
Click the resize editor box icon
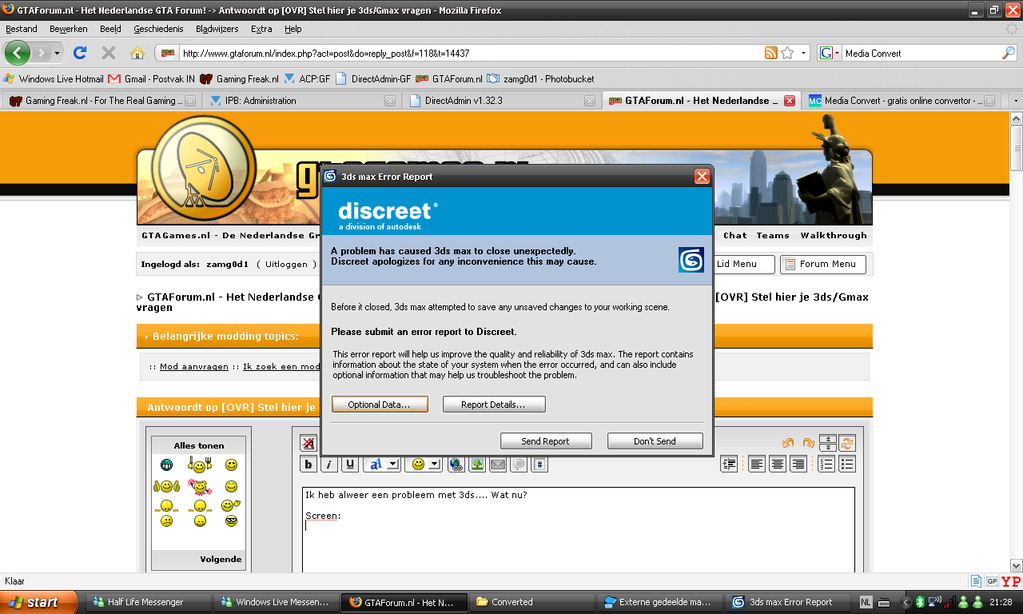point(827,443)
